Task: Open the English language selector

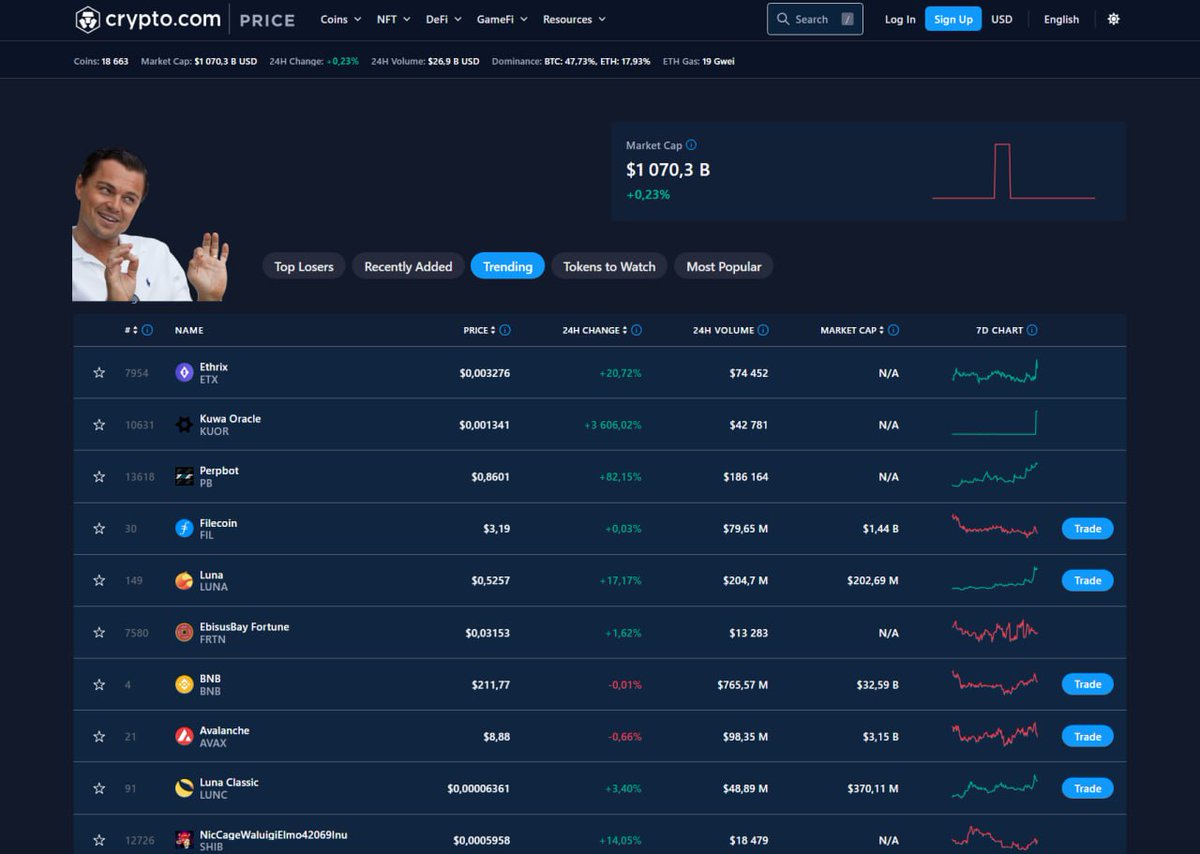Action: pyautogui.click(x=1061, y=19)
